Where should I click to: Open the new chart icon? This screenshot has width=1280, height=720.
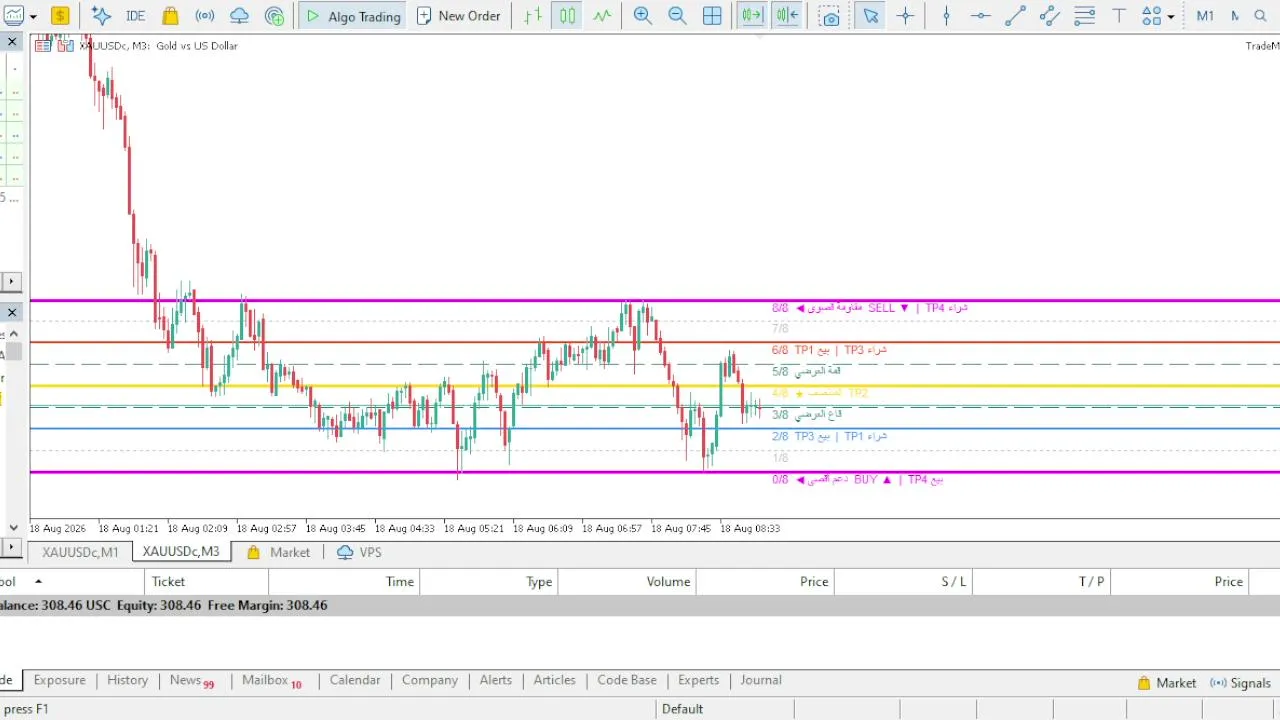(x=14, y=16)
